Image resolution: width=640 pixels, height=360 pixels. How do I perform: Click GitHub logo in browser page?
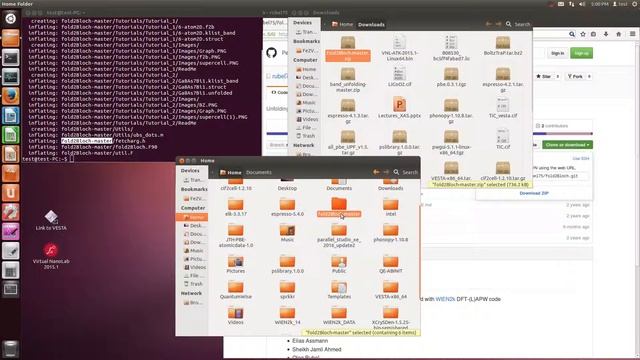click(x=271, y=53)
